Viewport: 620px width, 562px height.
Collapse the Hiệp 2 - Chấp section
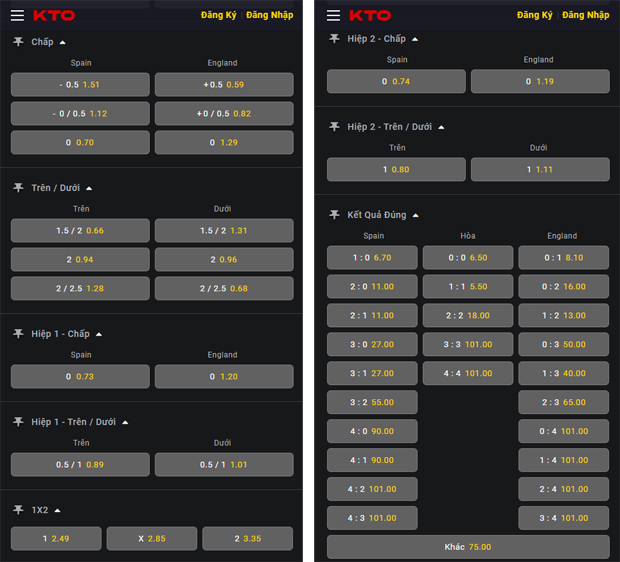pyautogui.click(x=415, y=39)
